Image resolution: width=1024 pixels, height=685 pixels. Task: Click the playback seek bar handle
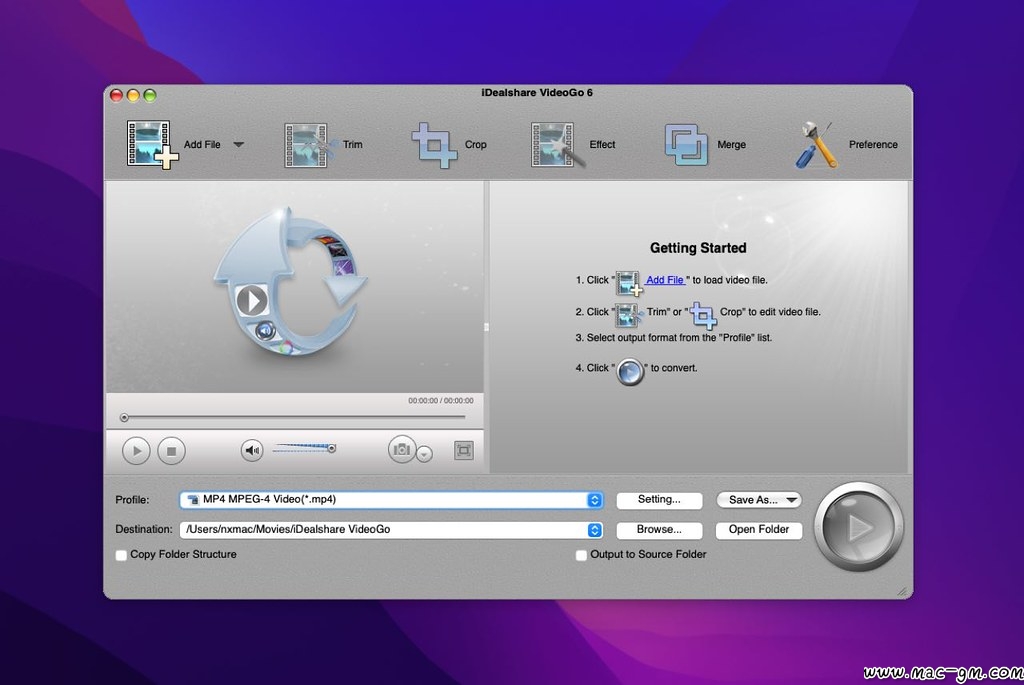click(124, 417)
